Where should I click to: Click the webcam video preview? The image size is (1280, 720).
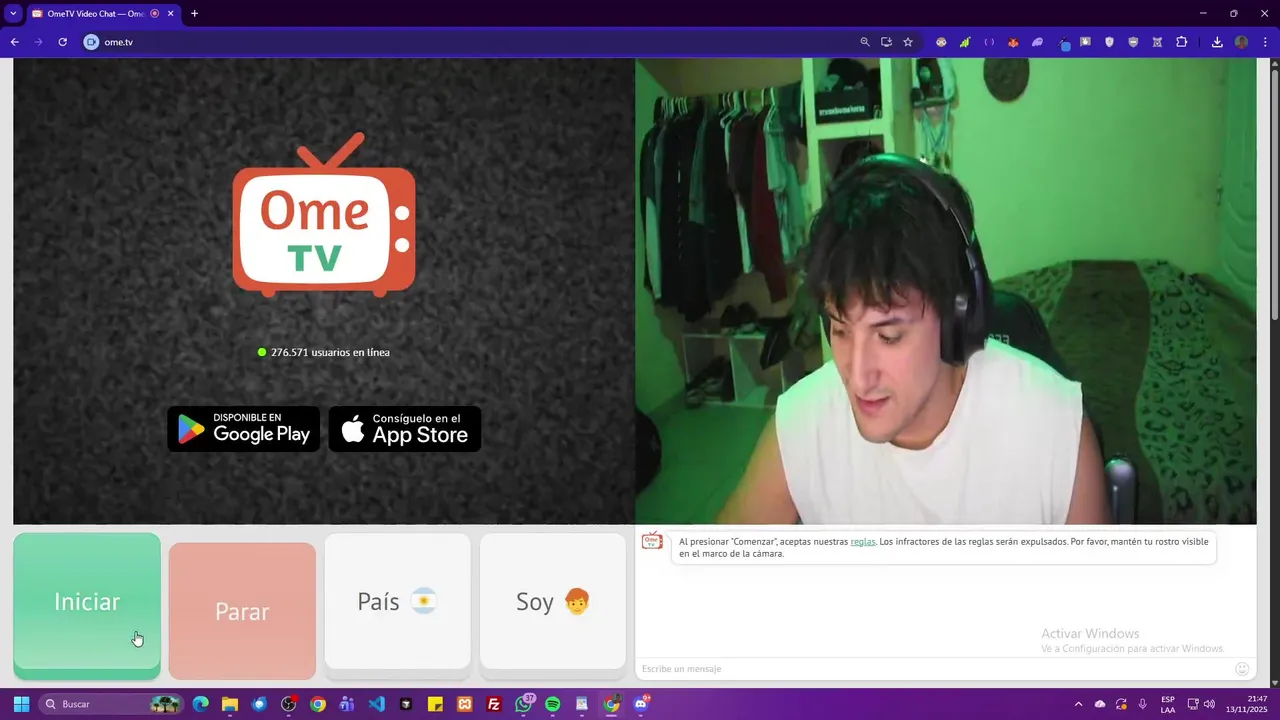click(x=945, y=291)
